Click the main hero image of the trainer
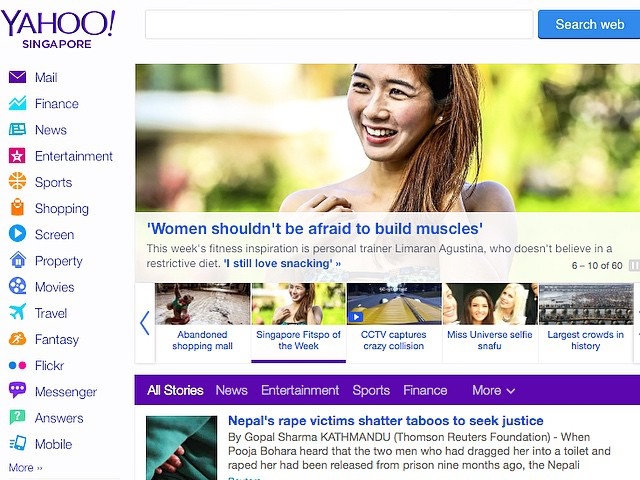The height and width of the screenshot is (480, 640). (x=387, y=138)
